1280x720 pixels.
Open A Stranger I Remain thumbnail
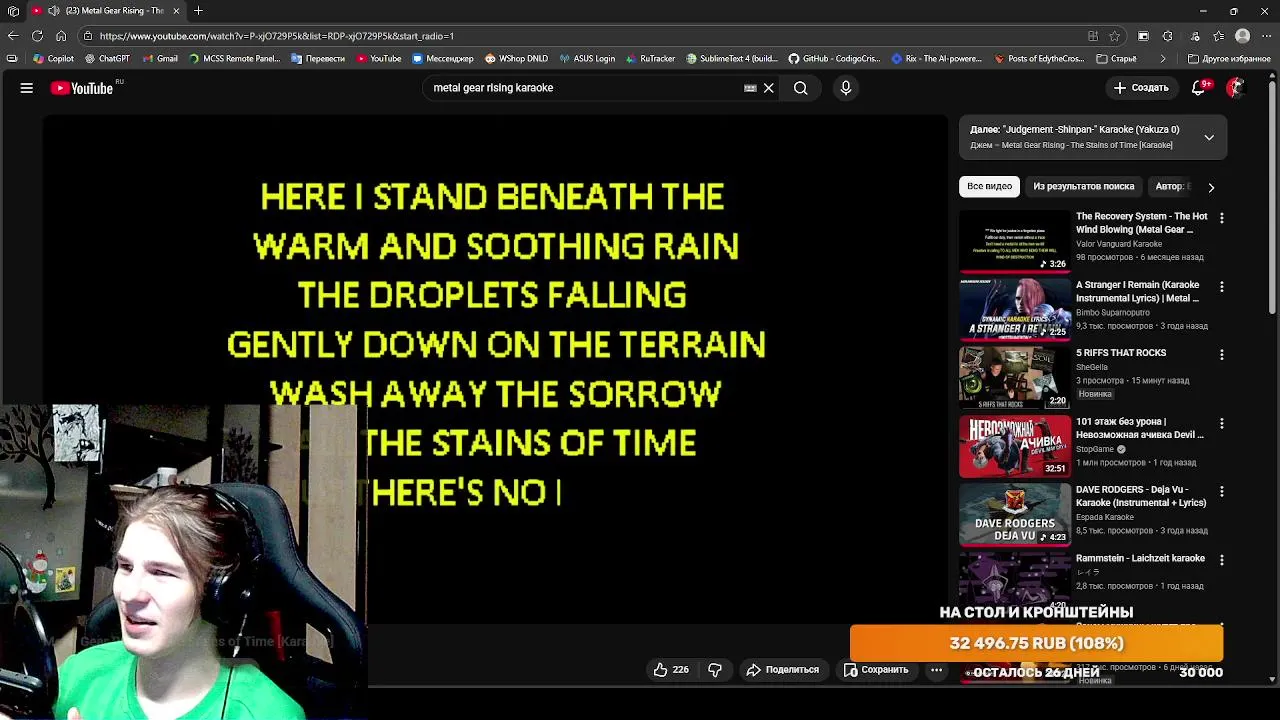click(1015, 309)
